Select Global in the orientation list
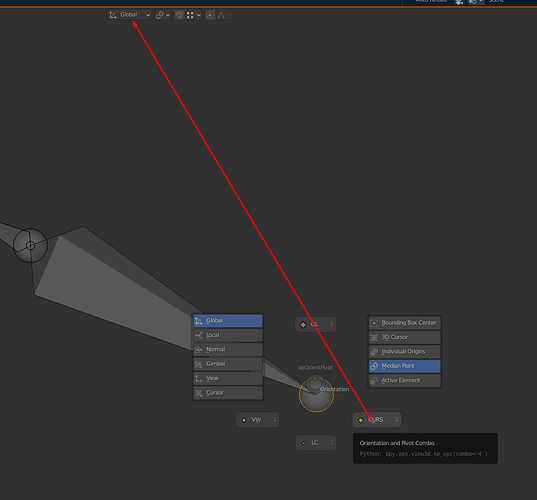The height and width of the screenshot is (500, 537). pyautogui.click(x=228, y=321)
